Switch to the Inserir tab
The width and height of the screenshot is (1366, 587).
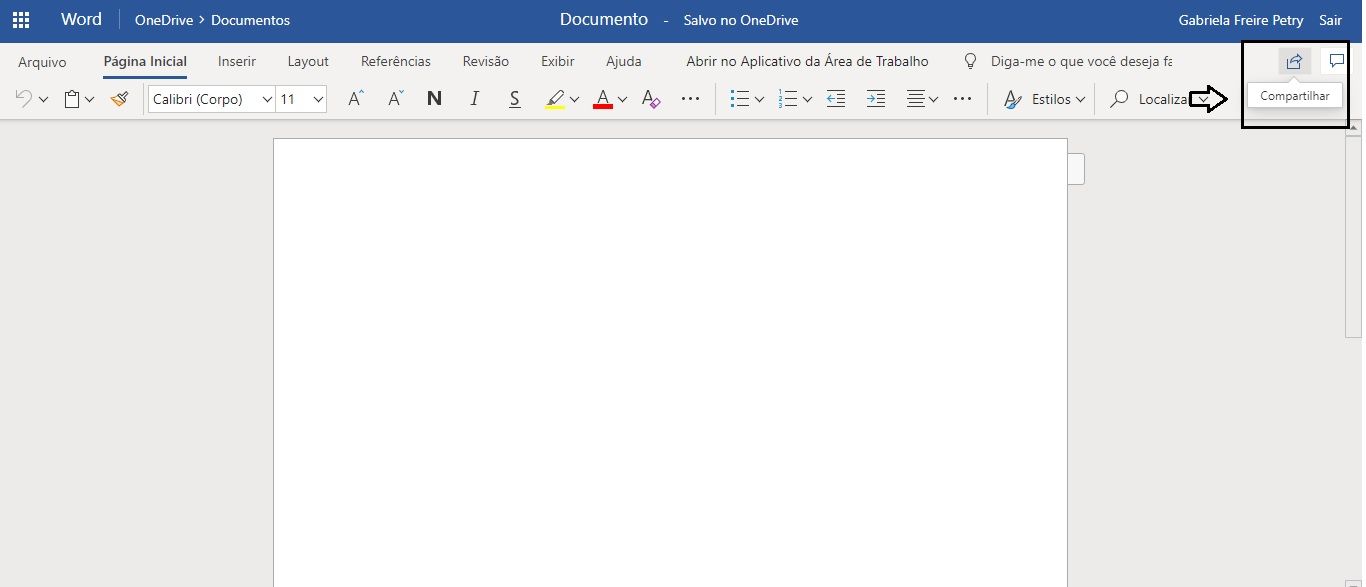(237, 62)
